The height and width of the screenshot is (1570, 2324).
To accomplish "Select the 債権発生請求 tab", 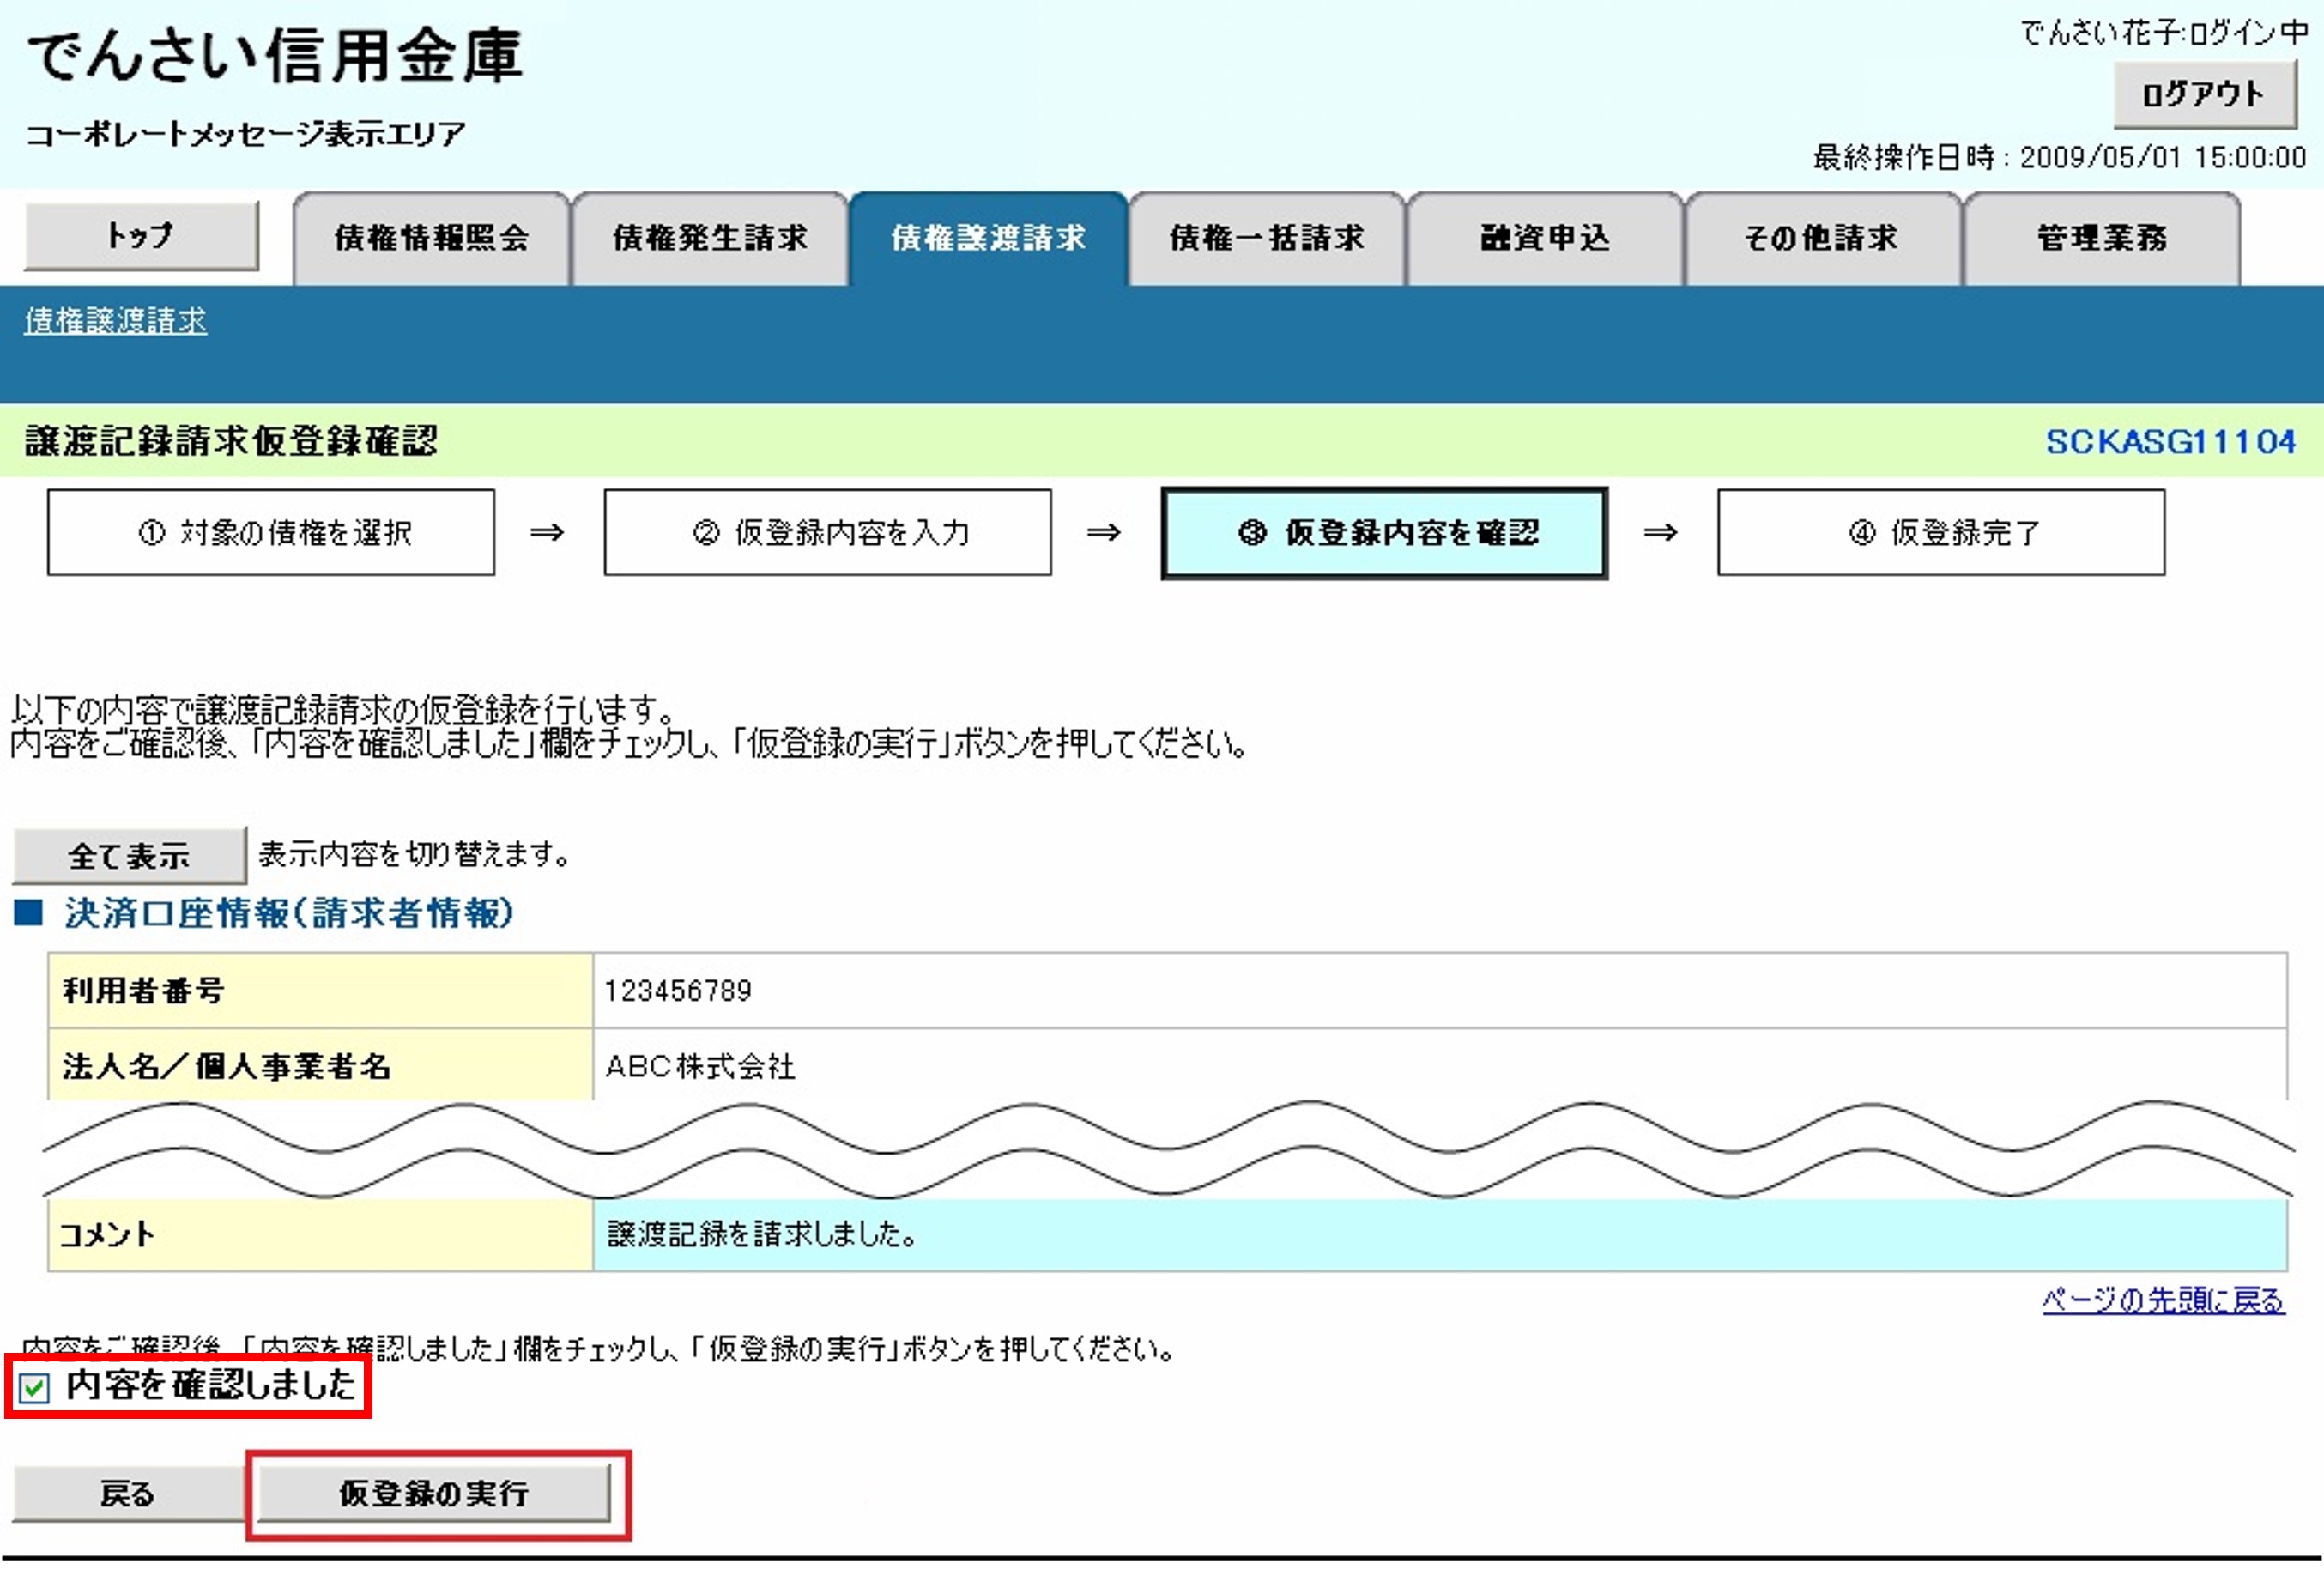I will (x=710, y=239).
